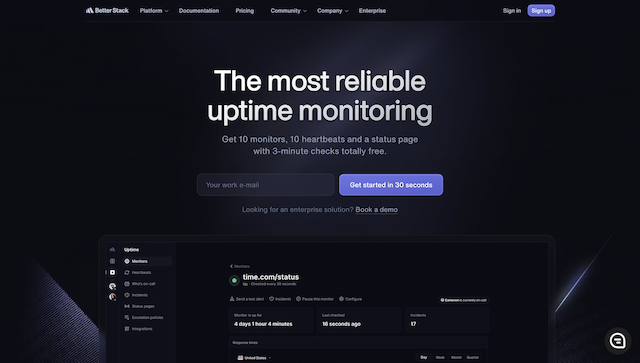Select the Monitors sidebar icon
This screenshot has height=363, width=640.
127,261
